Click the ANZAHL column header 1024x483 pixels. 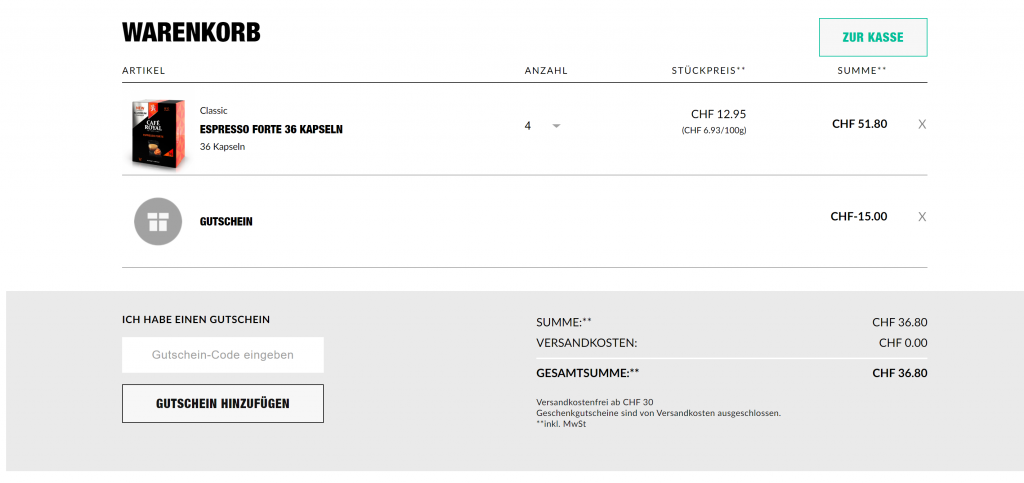point(546,71)
